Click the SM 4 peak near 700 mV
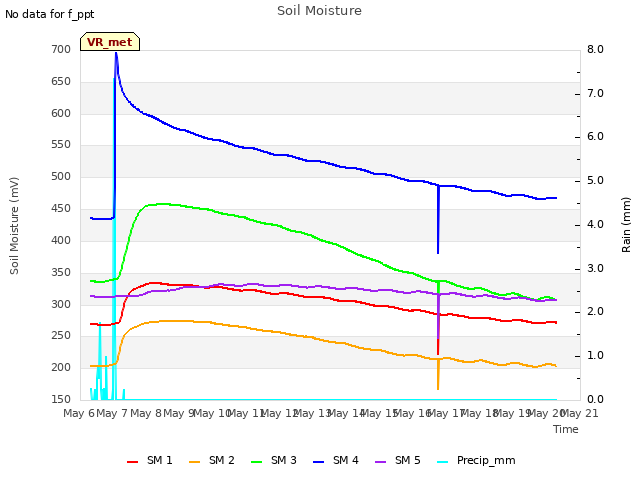The width and height of the screenshot is (640, 480). click(x=116, y=53)
